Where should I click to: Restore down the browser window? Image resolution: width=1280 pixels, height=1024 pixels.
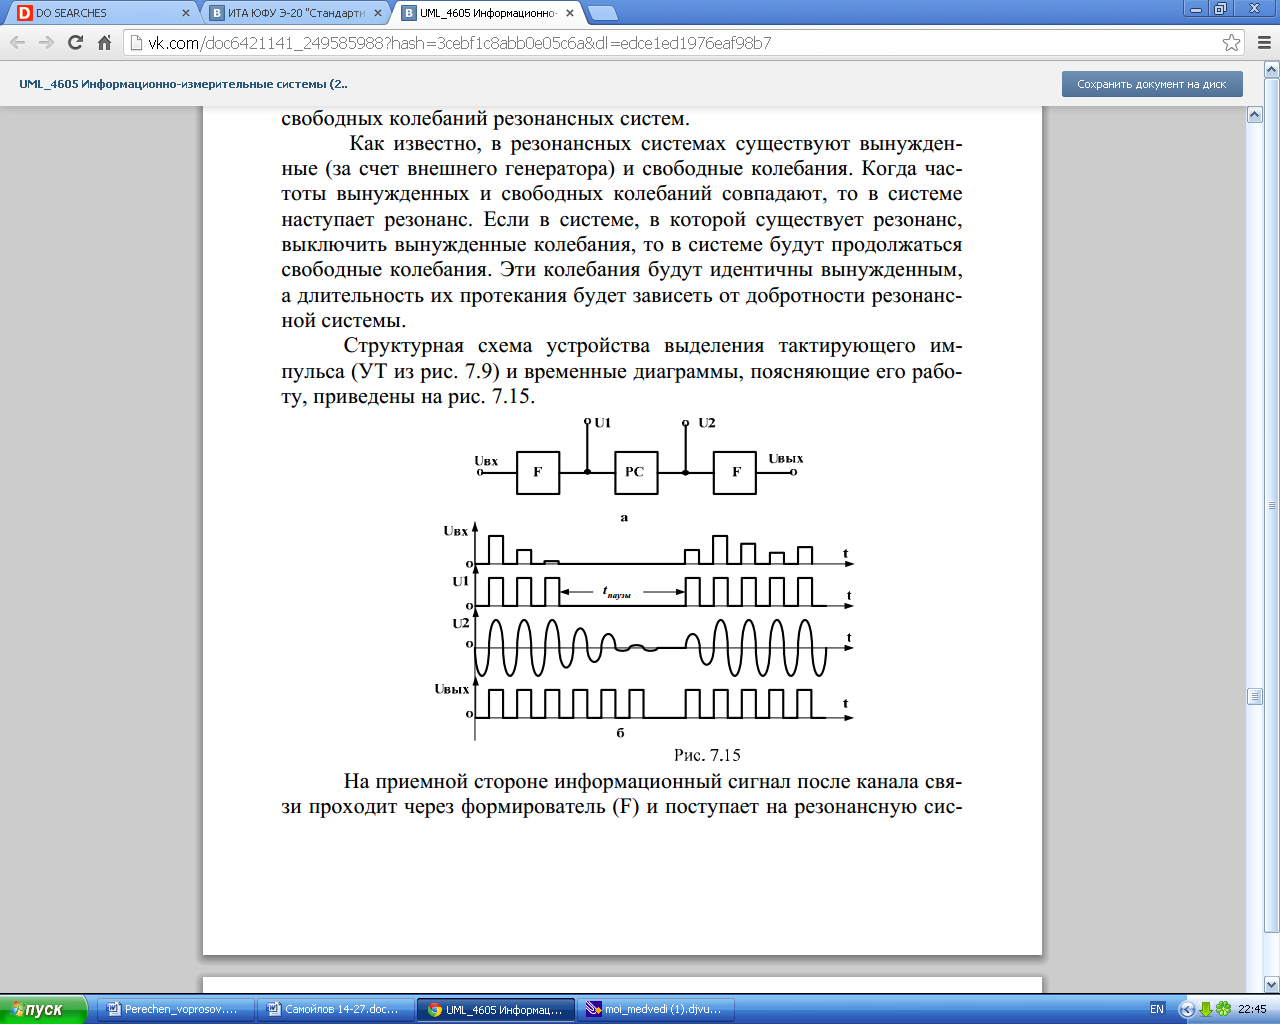[x=1221, y=9]
